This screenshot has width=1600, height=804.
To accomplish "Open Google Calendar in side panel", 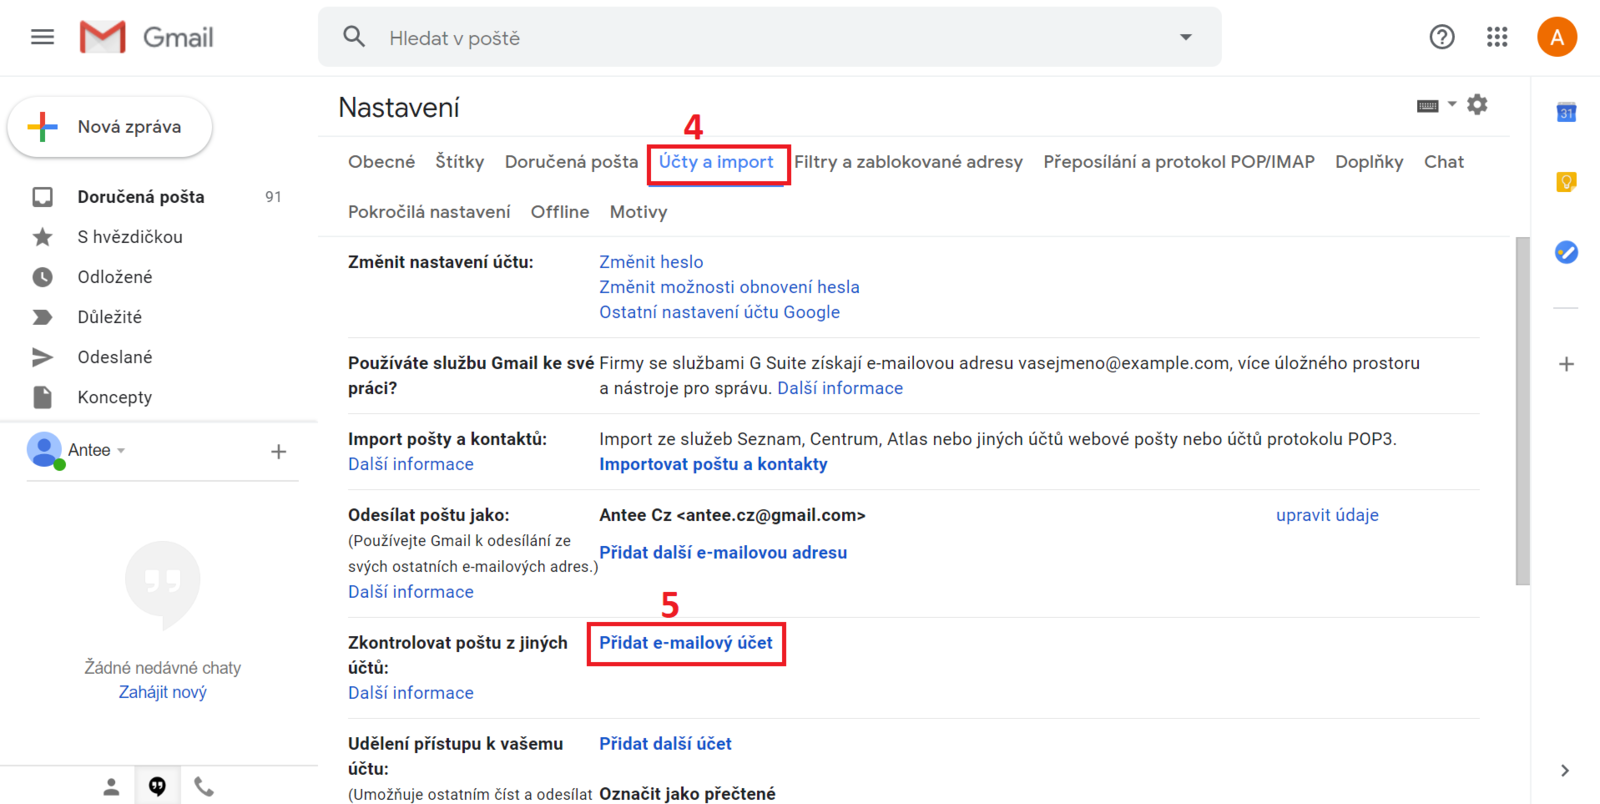I will tap(1566, 112).
